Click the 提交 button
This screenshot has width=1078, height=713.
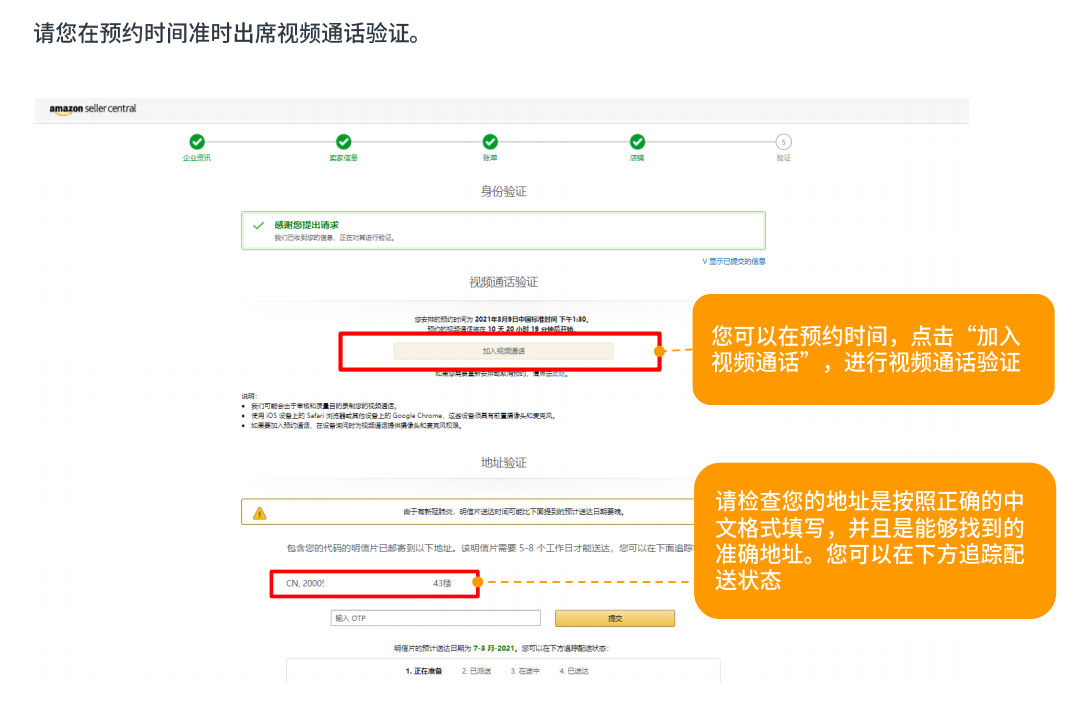click(x=614, y=618)
